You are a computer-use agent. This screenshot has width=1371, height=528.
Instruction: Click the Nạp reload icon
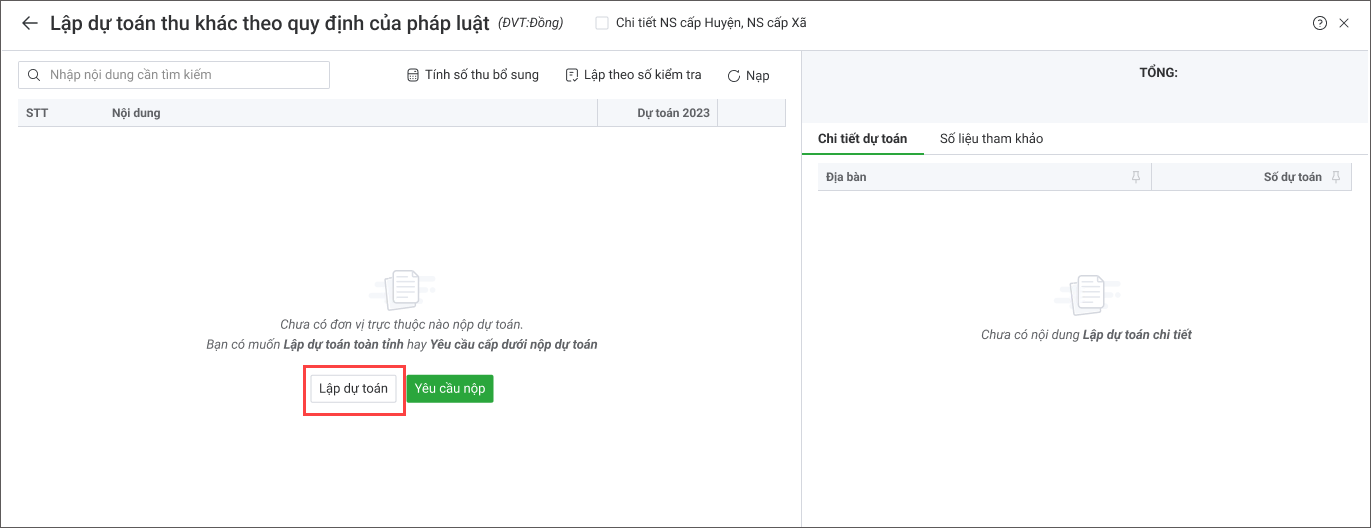[x=734, y=75]
